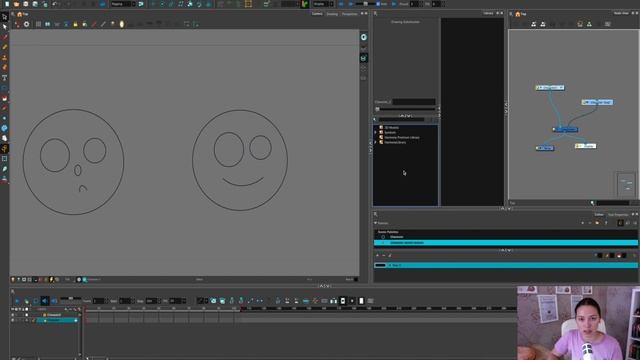Click the orange safe-area frame icon in top toolbar
Screen dimensions: 640x360
coord(248,4)
